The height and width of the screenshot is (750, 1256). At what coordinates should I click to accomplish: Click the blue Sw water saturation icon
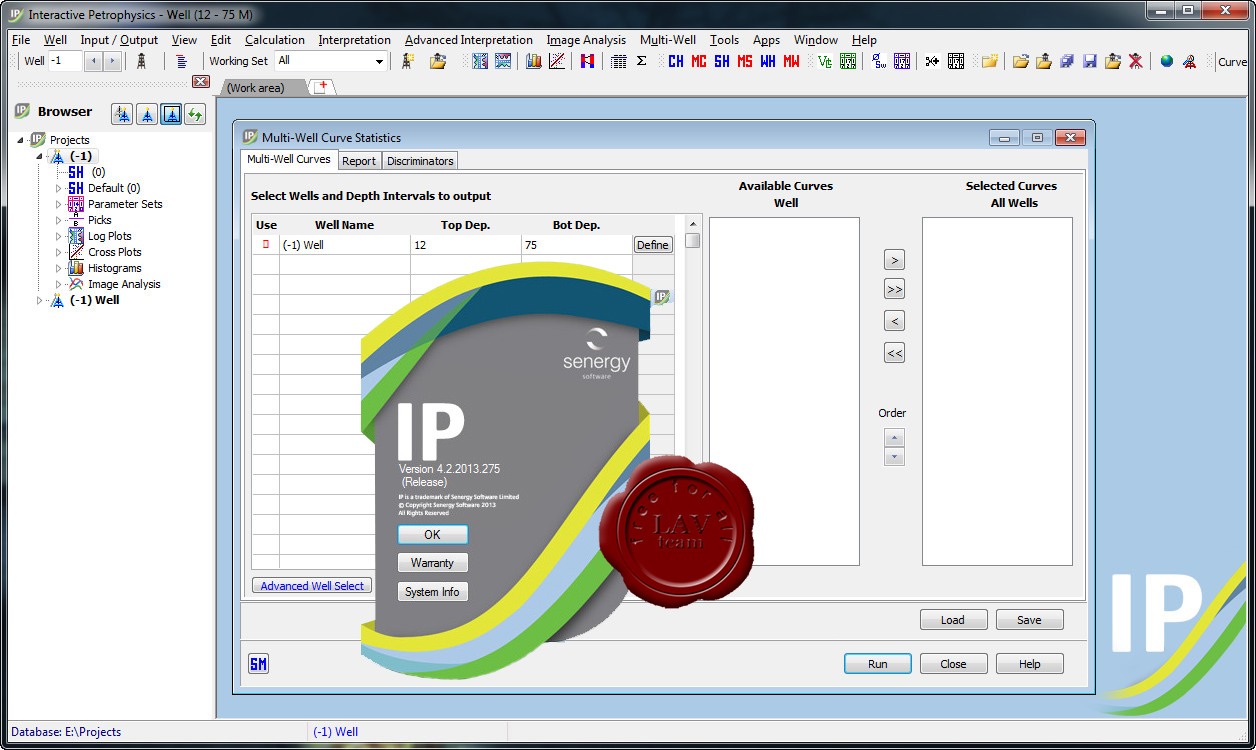(879, 61)
